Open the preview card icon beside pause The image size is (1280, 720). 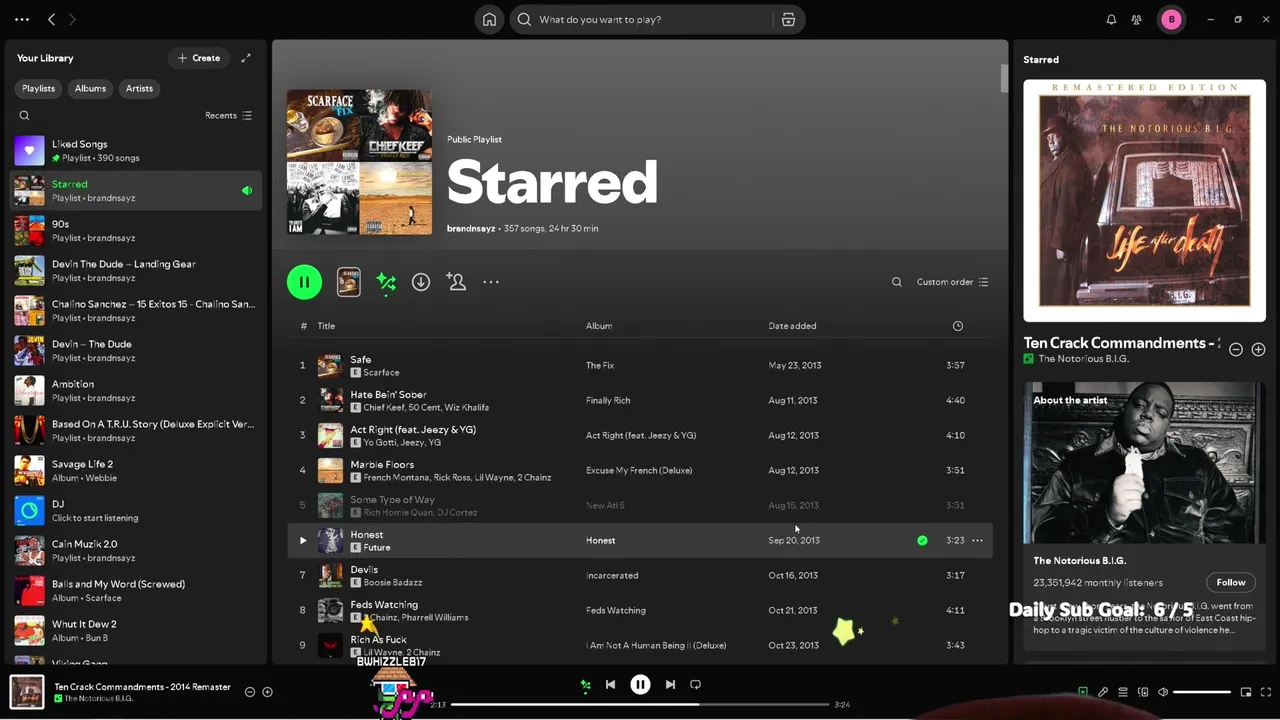pos(348,282)
